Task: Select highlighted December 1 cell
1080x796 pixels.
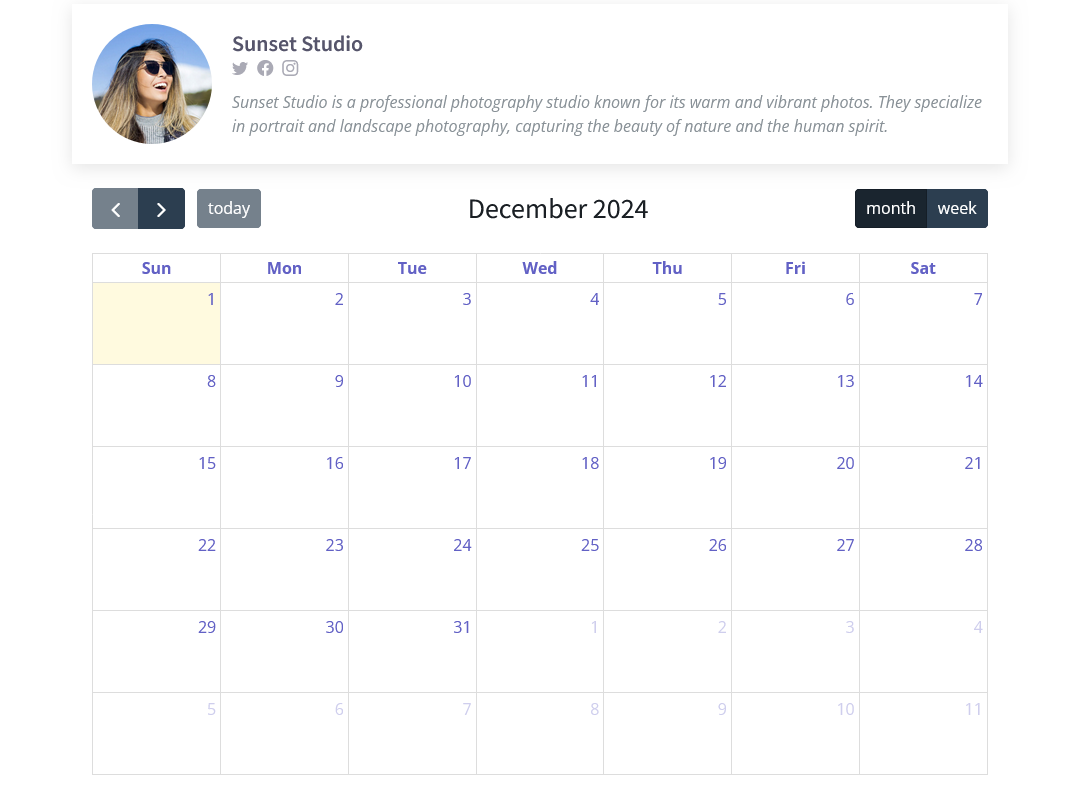Action: click(156, 324)
